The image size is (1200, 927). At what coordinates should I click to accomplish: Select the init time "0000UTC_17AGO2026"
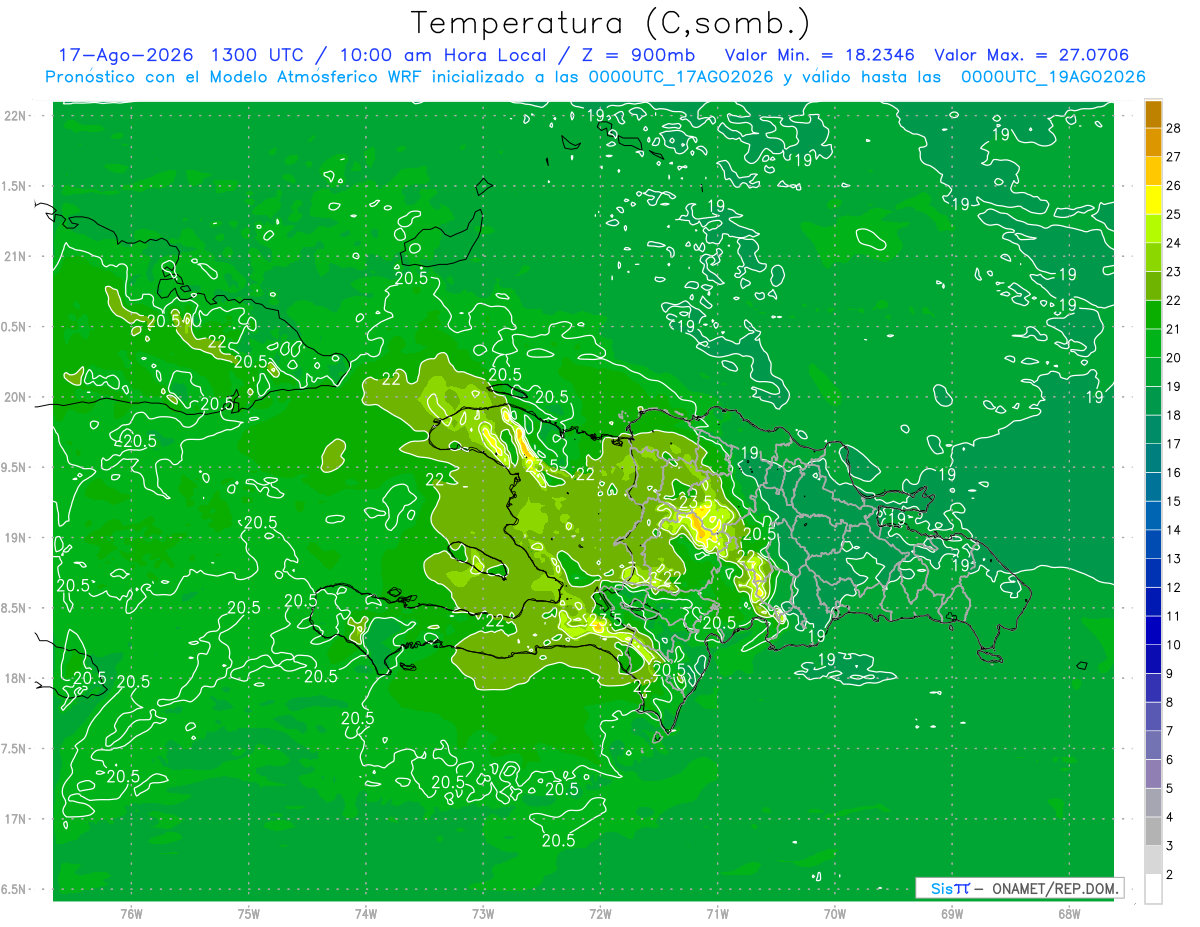pos(679,77)
